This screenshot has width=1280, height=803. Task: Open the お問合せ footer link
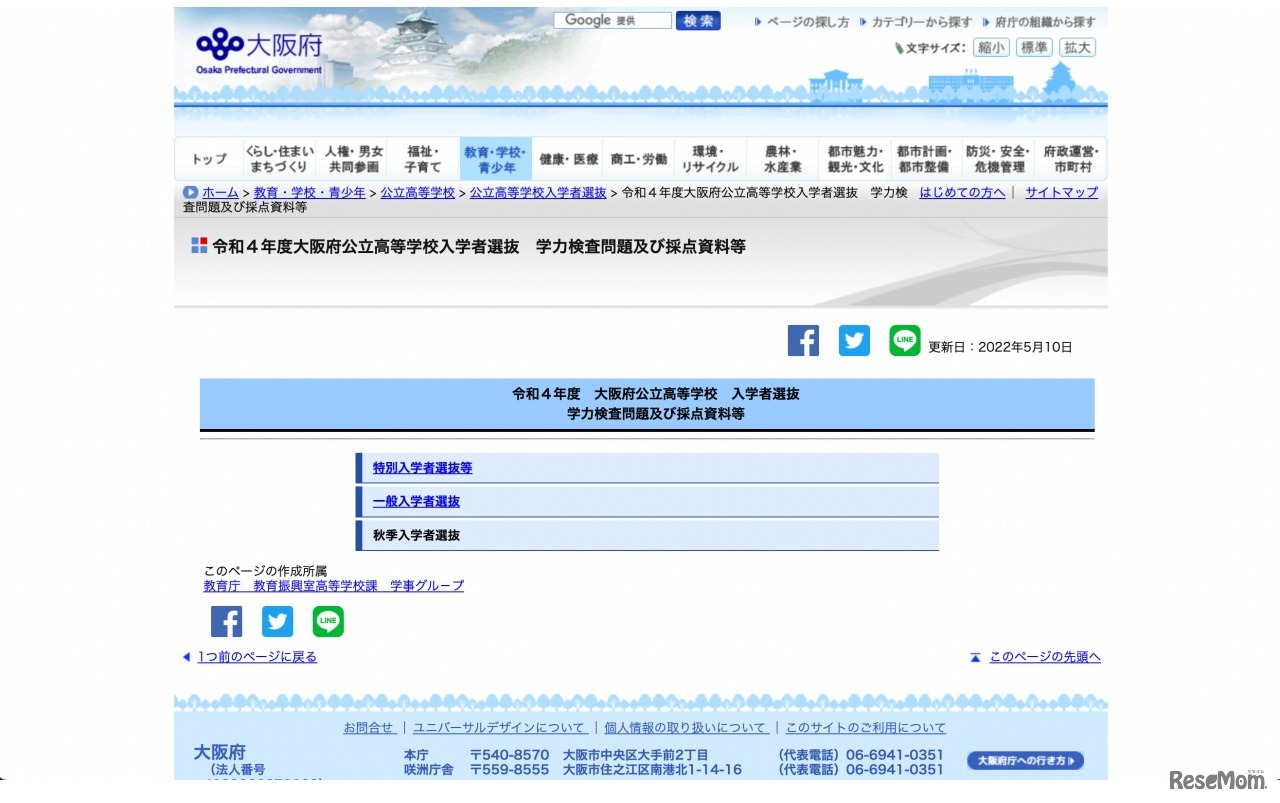(x=369, y=727)
